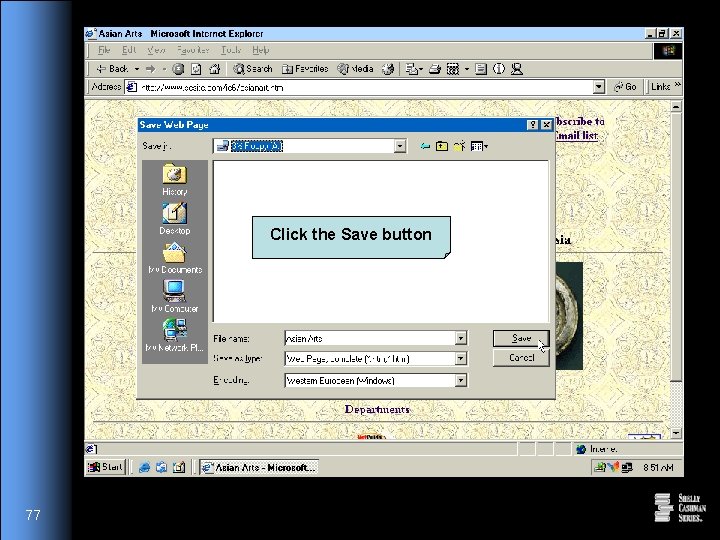Click the dialog help question mark button

coord(533,125)
